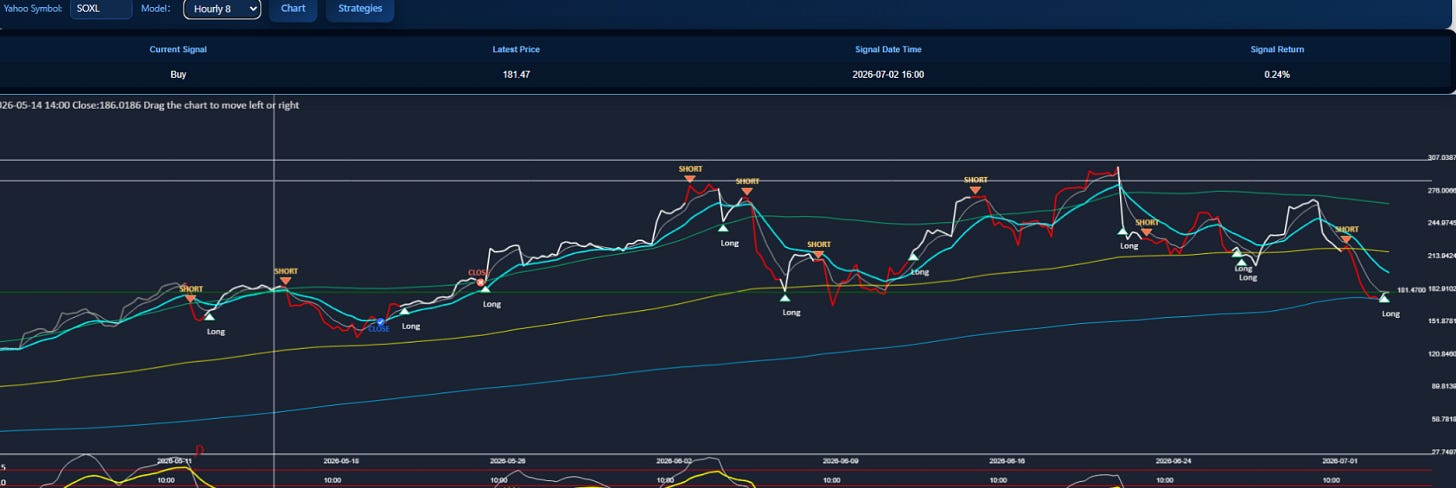Click the 151.8781 price axis label
This screenshot has width=1456, height=488.
point(1441,321)
